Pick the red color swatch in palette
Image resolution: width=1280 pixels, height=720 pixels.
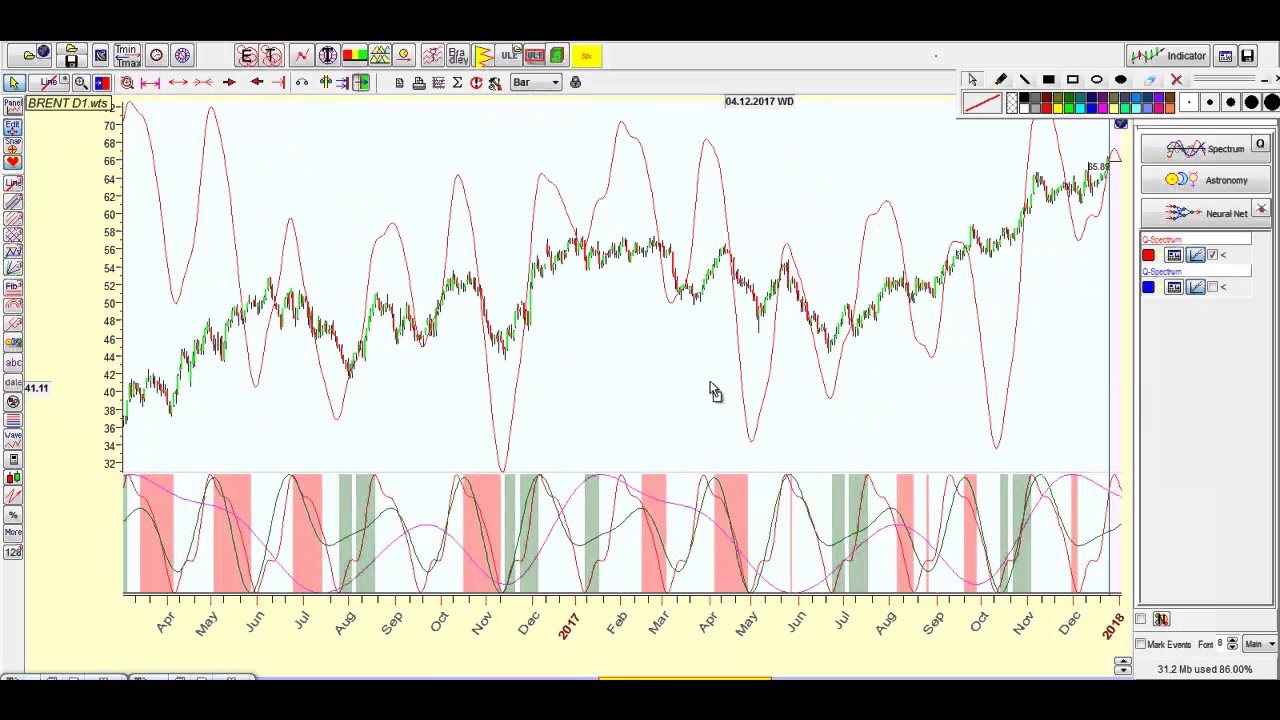coord(1046,108)
